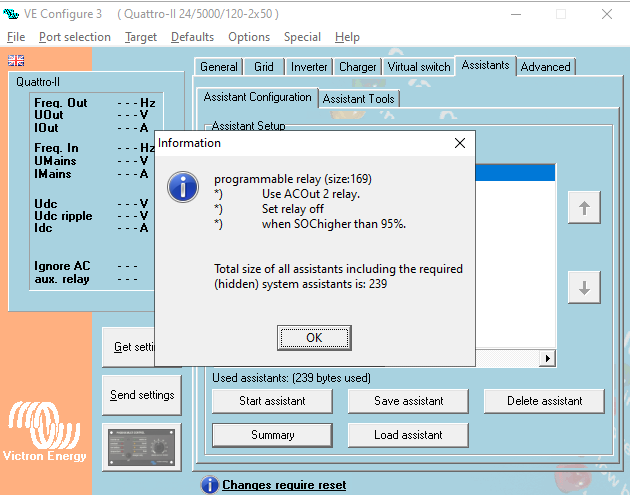Click Delete assistant button
The width and height of the screenshot is (630, 495).
pos(544,401)
